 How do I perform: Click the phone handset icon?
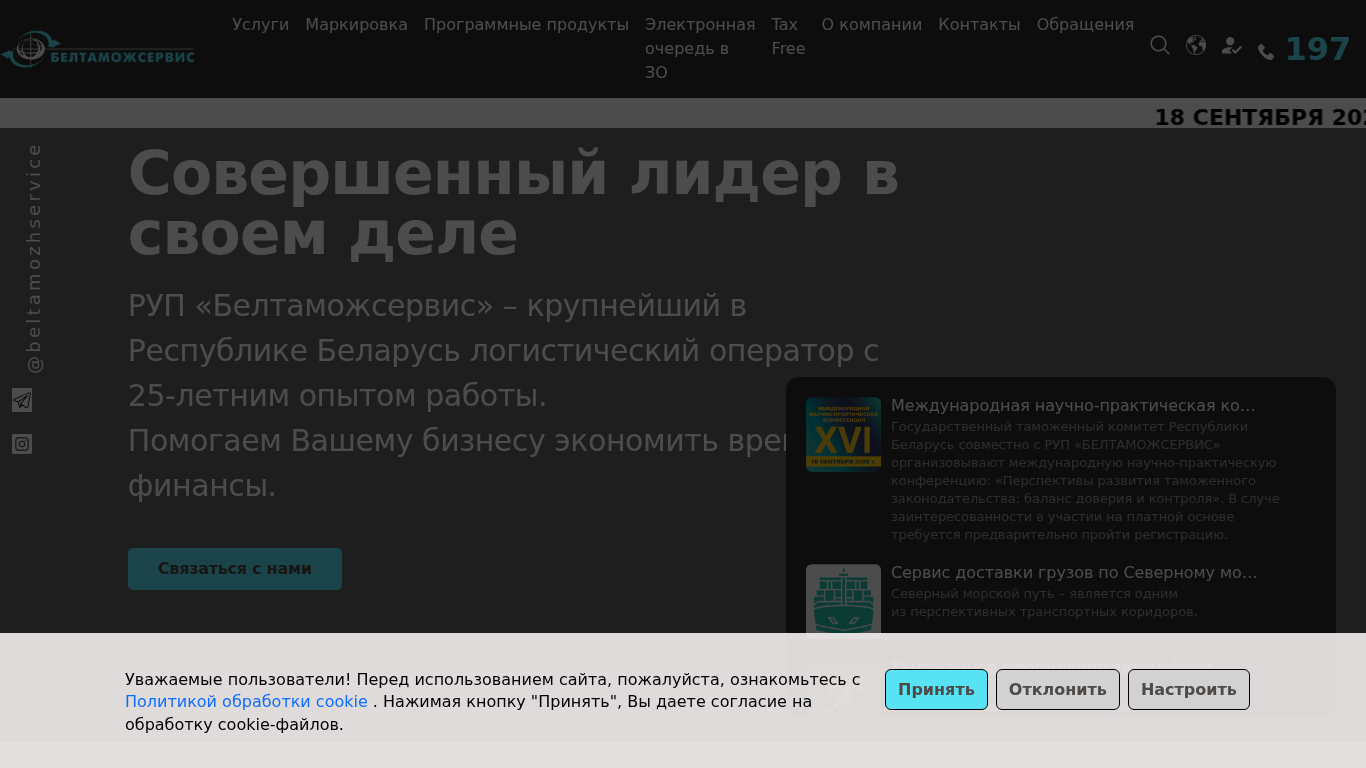1266,52
